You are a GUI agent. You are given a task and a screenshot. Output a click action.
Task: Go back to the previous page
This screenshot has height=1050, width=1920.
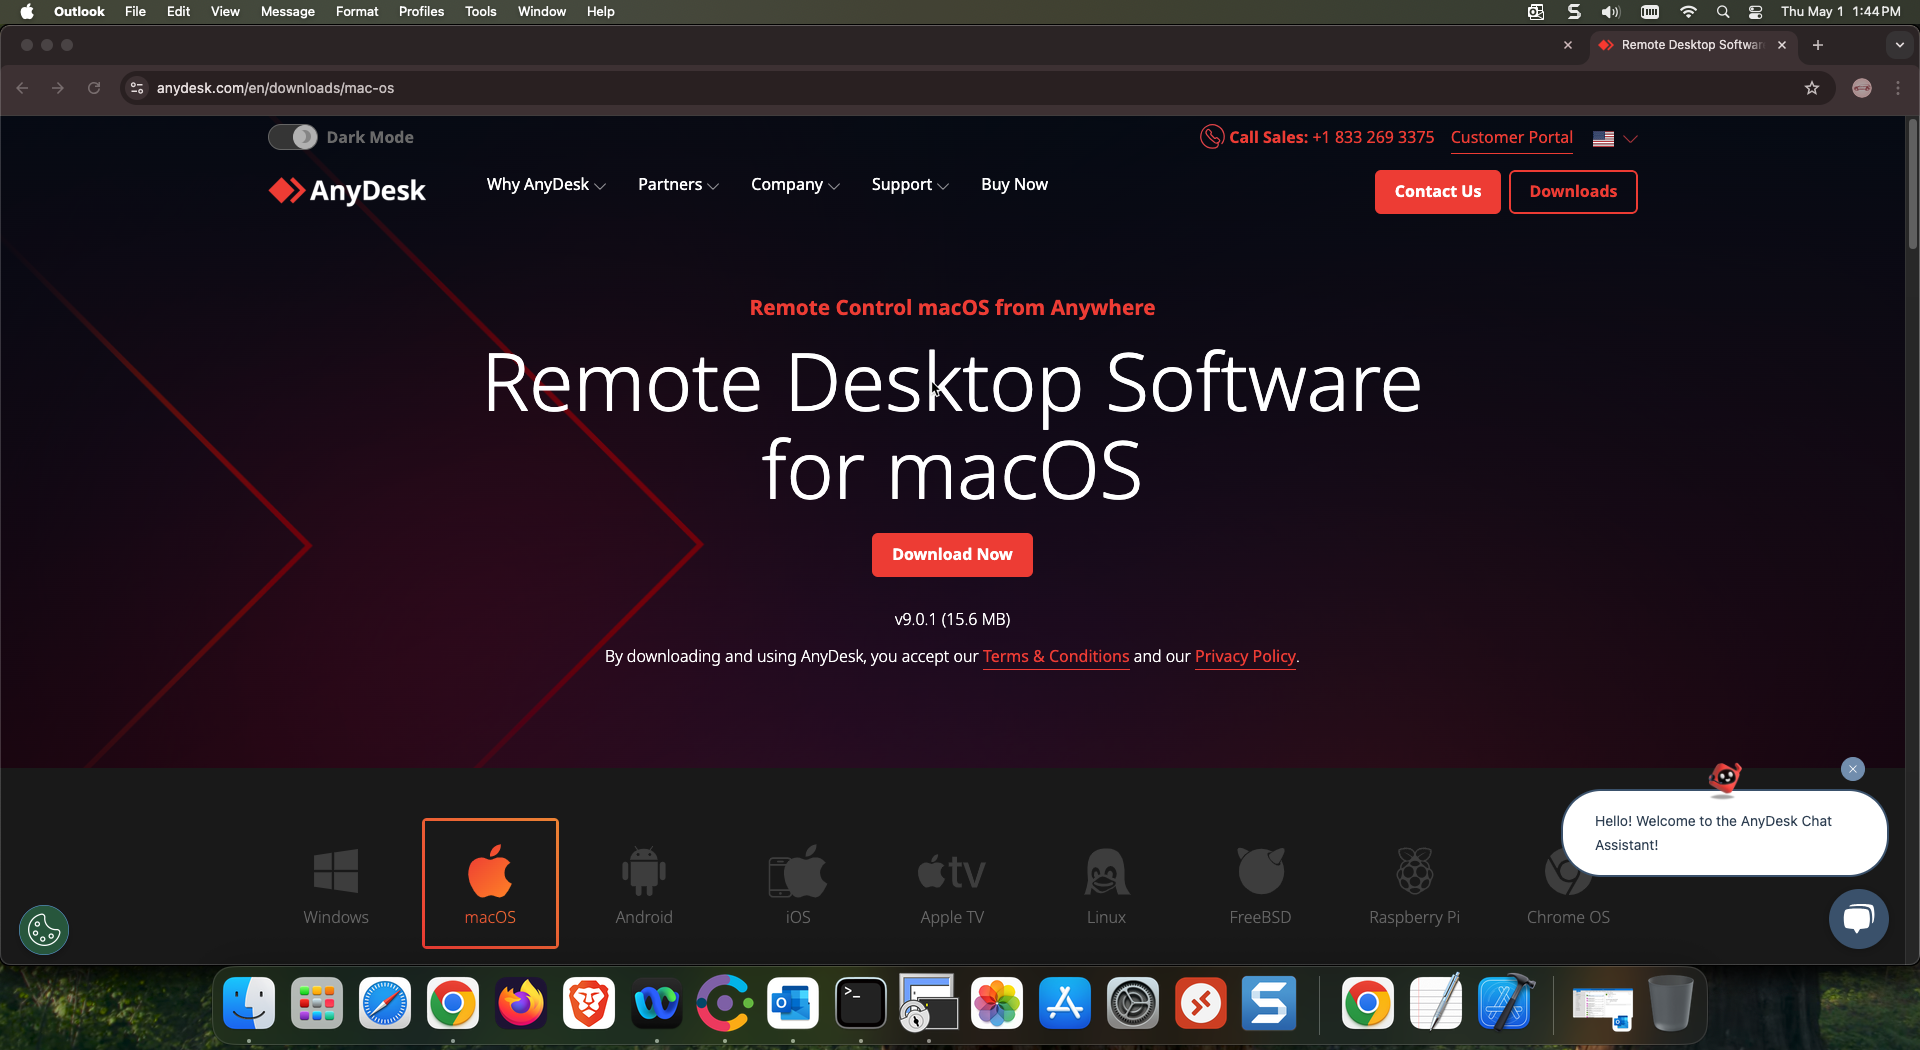pos(22,88)
